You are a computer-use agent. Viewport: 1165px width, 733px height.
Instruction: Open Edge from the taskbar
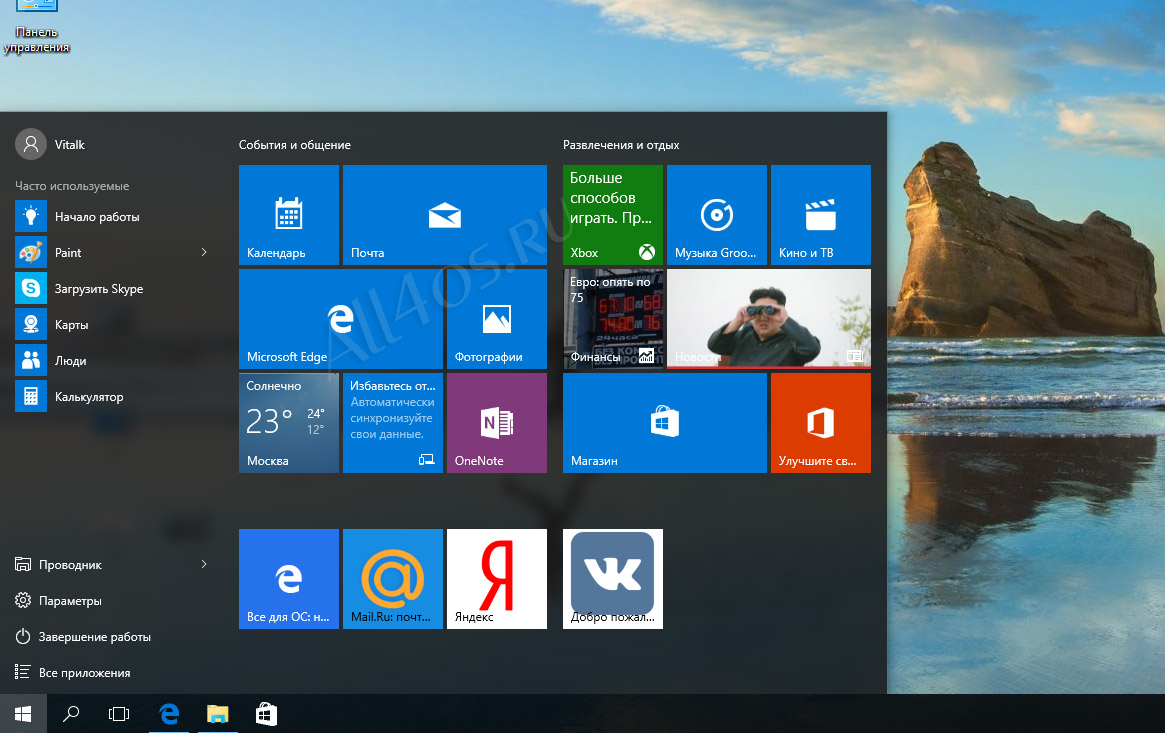169,714
